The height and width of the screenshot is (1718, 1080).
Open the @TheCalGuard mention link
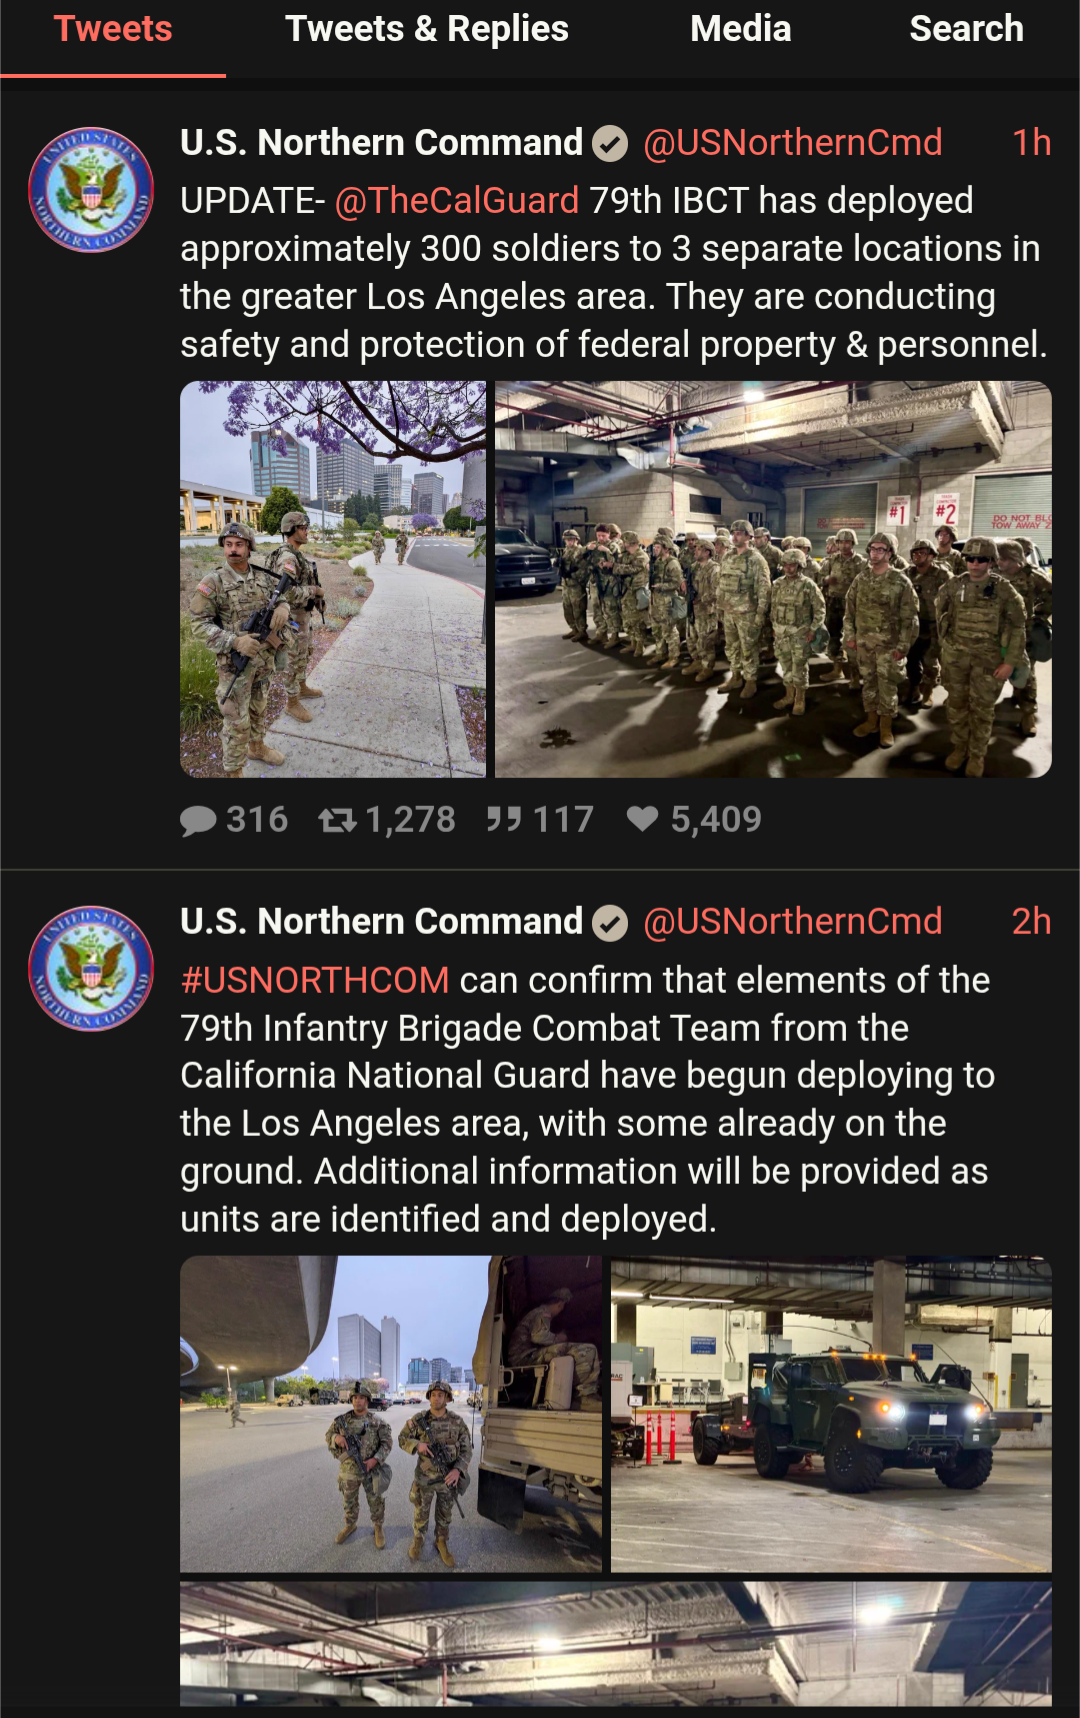(457, 201)
